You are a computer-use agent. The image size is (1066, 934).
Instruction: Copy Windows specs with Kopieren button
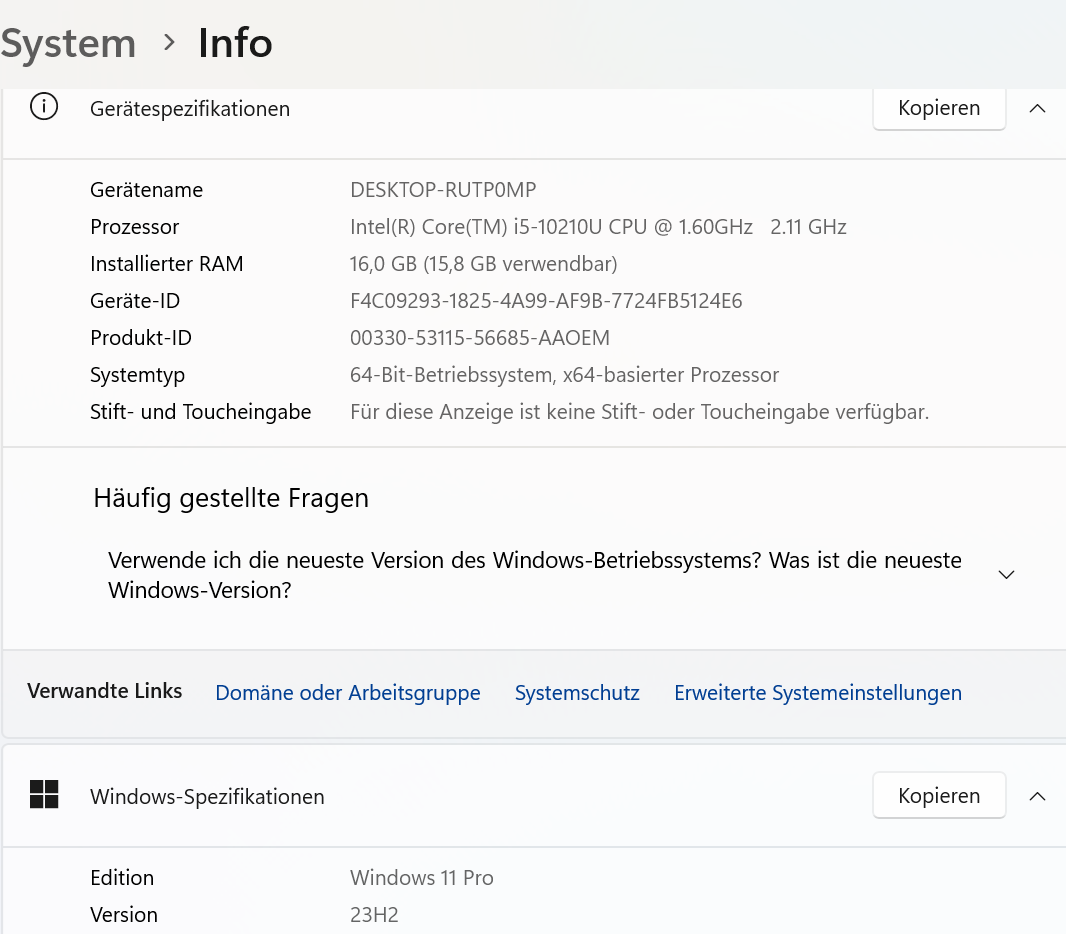[x=939, y=795]
